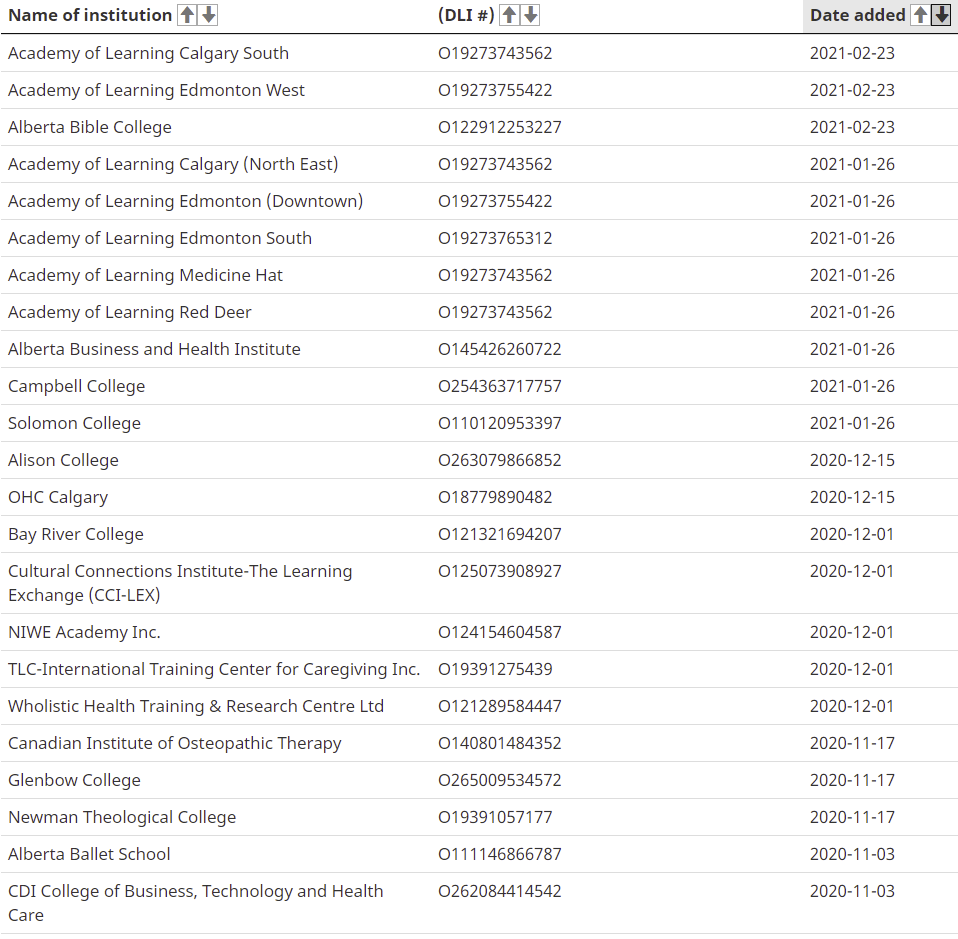The width and height of the screenshot is (958, 939).
Task: Select the 'Name of institution' header text
Action: 90,15
